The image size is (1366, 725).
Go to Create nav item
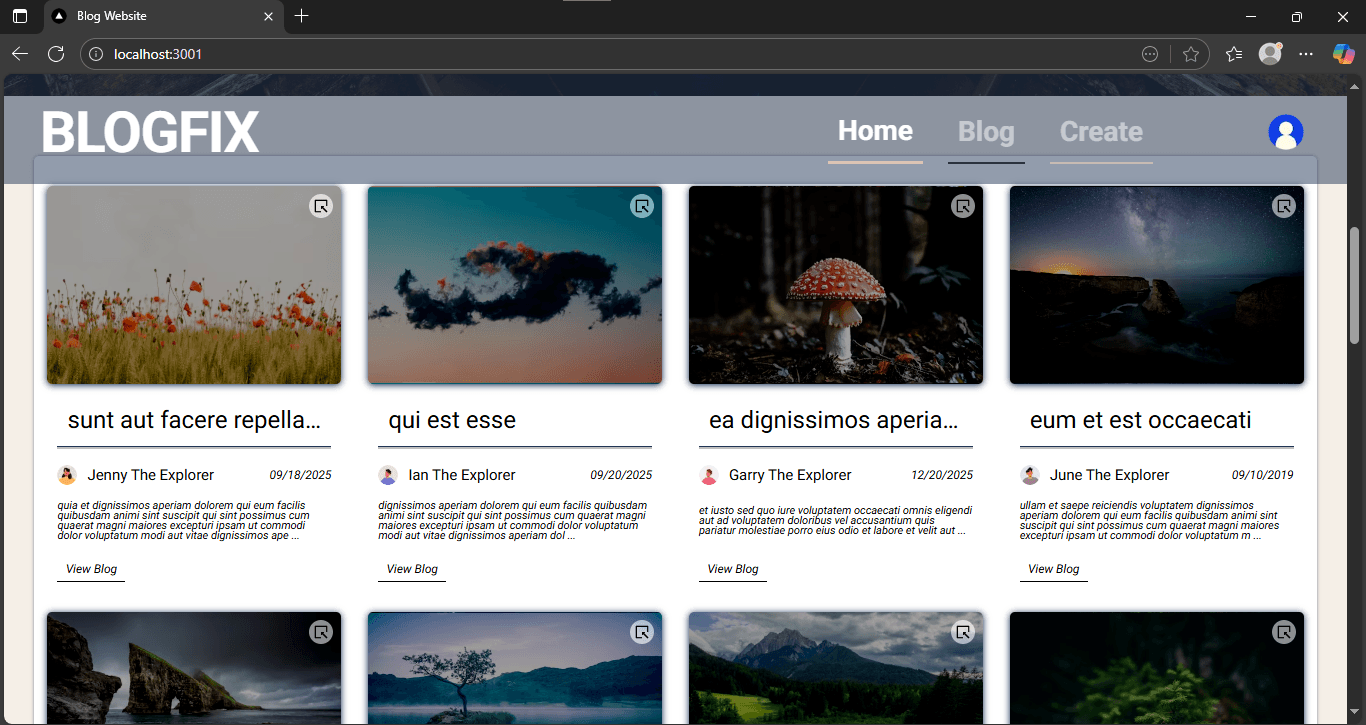click(1101, 132)
